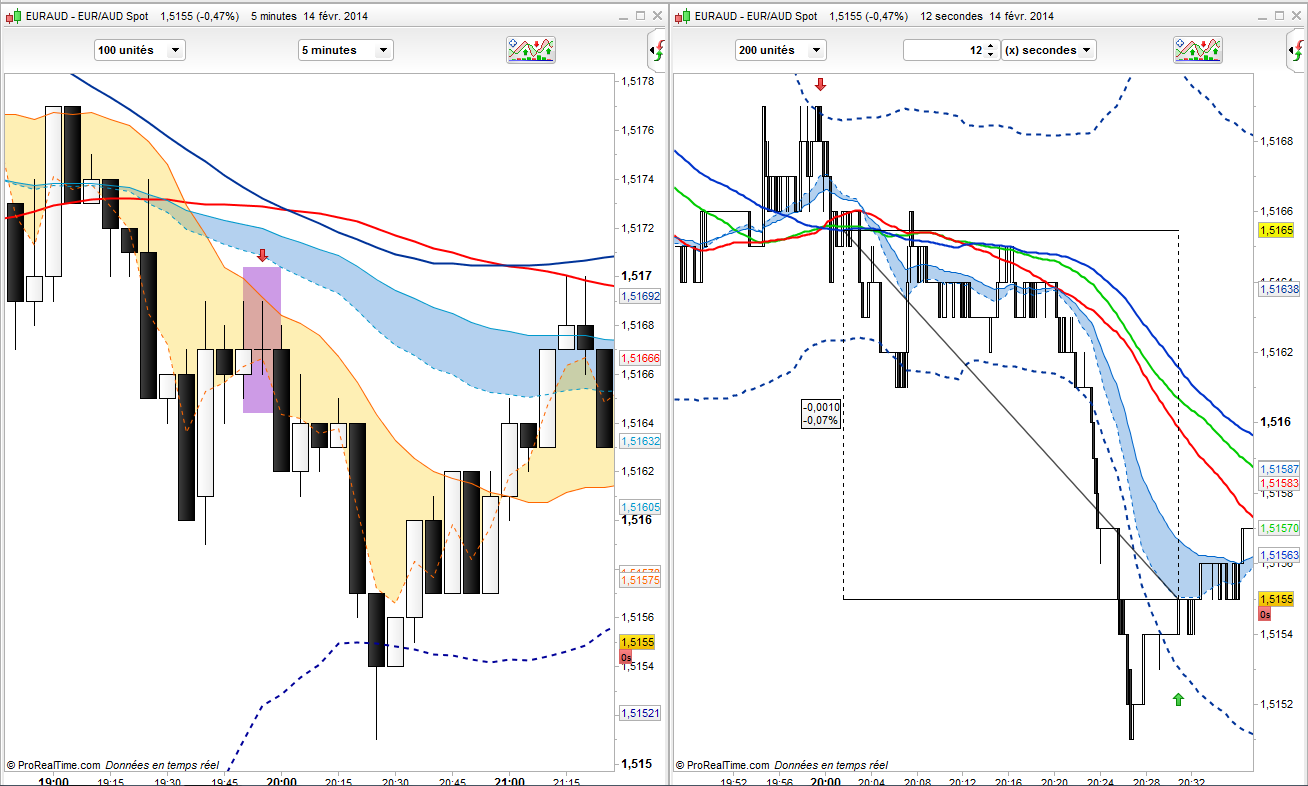Click the 1,51605 indicator value label
This screenshot has width=1308, height=786.
click(x=640, y=507)
